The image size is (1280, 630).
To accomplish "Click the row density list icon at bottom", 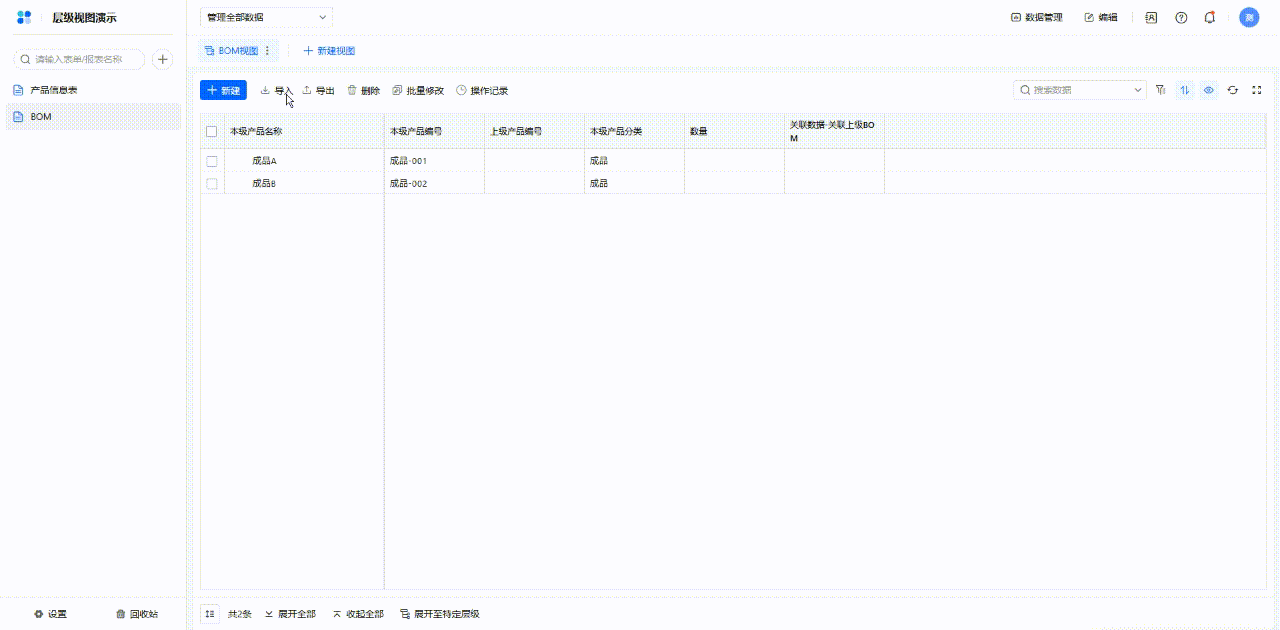I will (210, 614).
